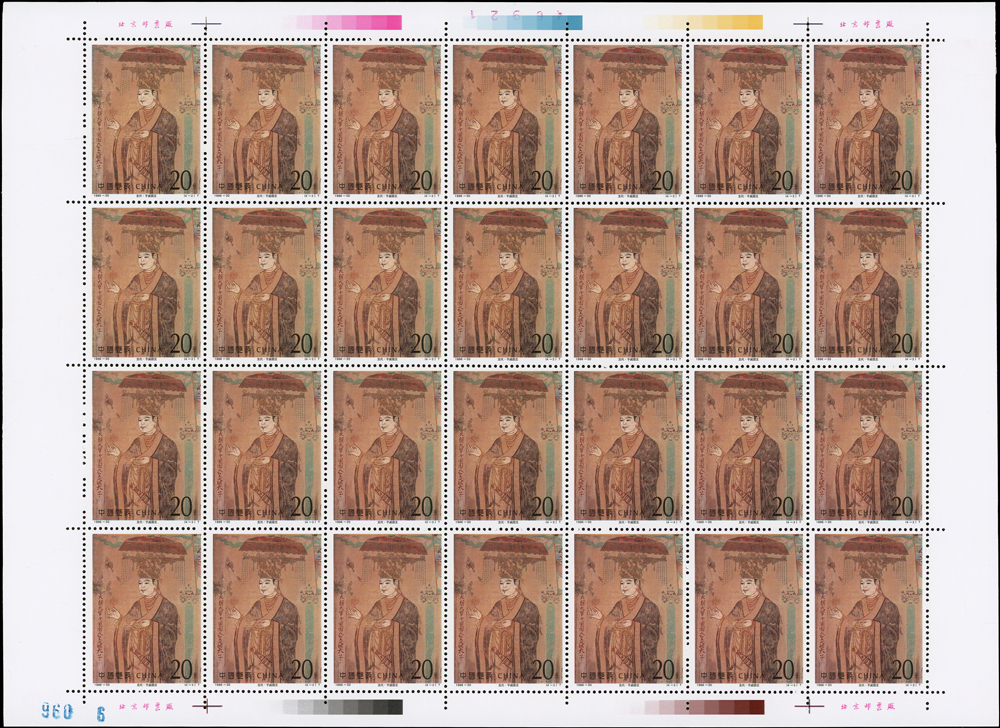This screenshot has width=1000, height=728.
Task: Select the stamp in row one, column two
Action: point(267,120)
